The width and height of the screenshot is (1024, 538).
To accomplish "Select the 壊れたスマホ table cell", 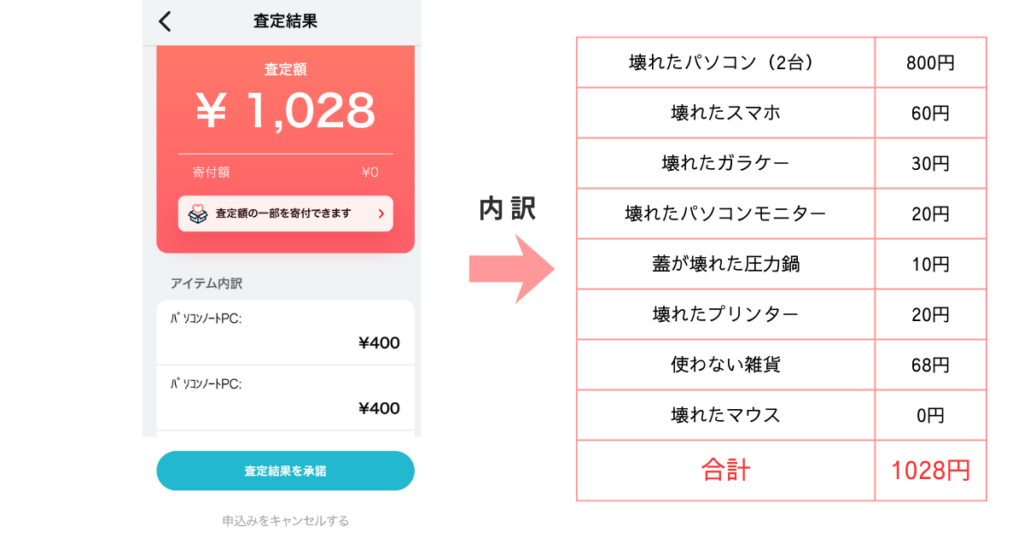I will (x=725, y=113).
